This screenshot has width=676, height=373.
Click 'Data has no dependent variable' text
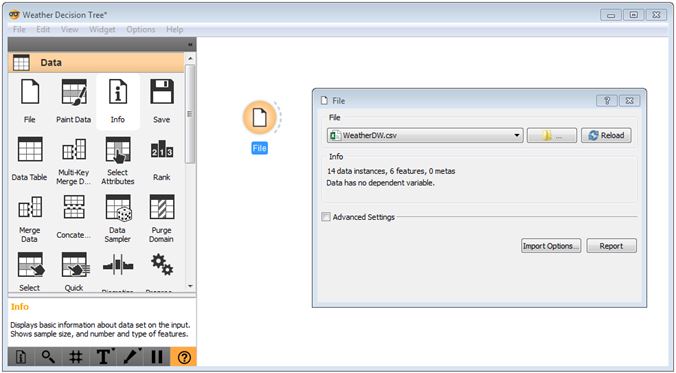[x=381, y=183]
